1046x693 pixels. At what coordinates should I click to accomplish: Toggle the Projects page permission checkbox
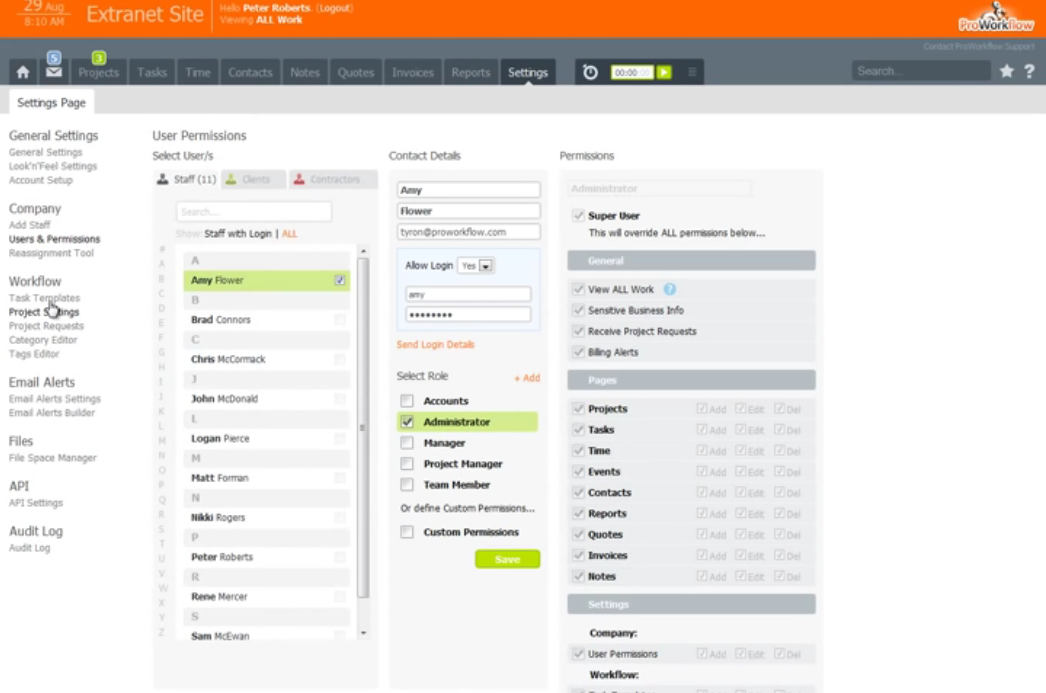pyautogui.click(x=578, y=408)
